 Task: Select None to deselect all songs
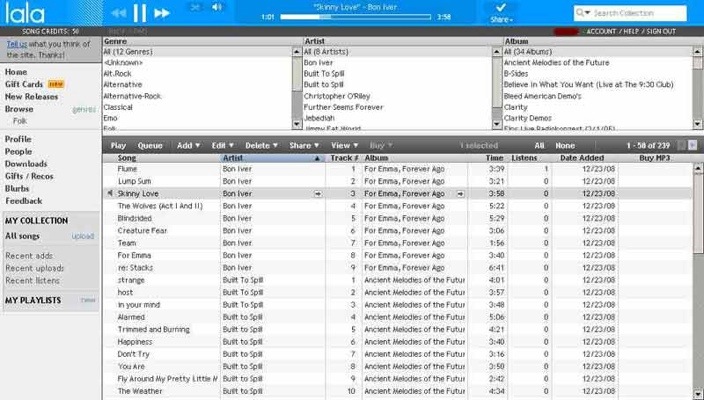(565, 145)
